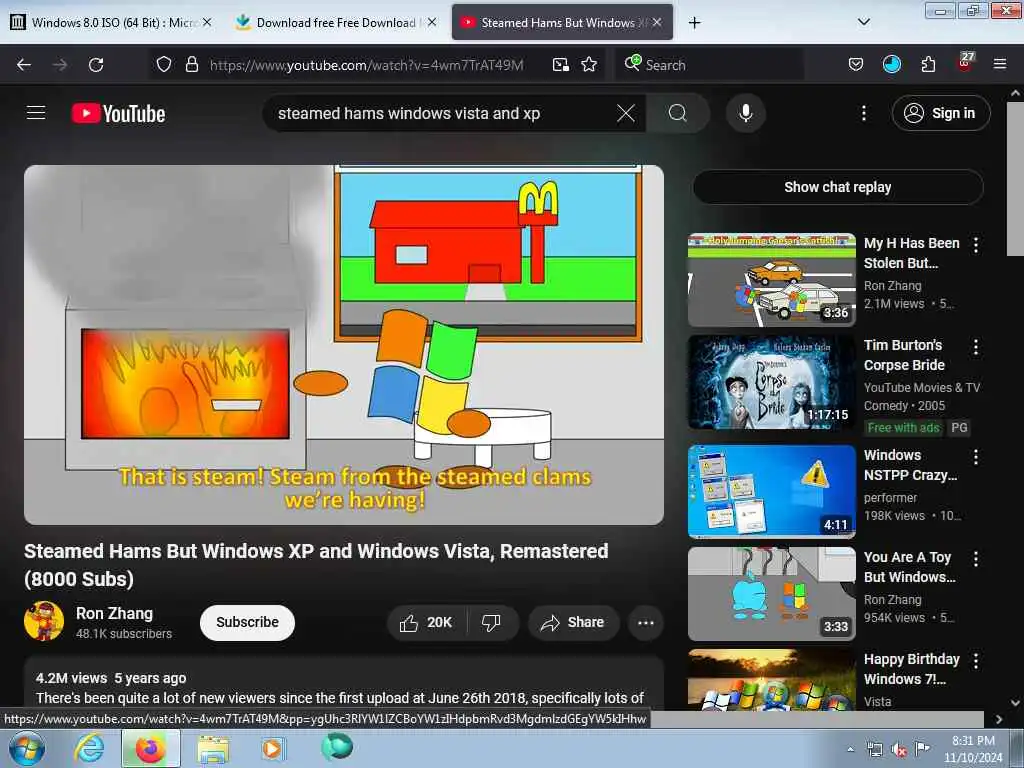The height and width of the screenshot is (768, 1024).
Task: Open the Pocket save icon
Action: (856, 64)
